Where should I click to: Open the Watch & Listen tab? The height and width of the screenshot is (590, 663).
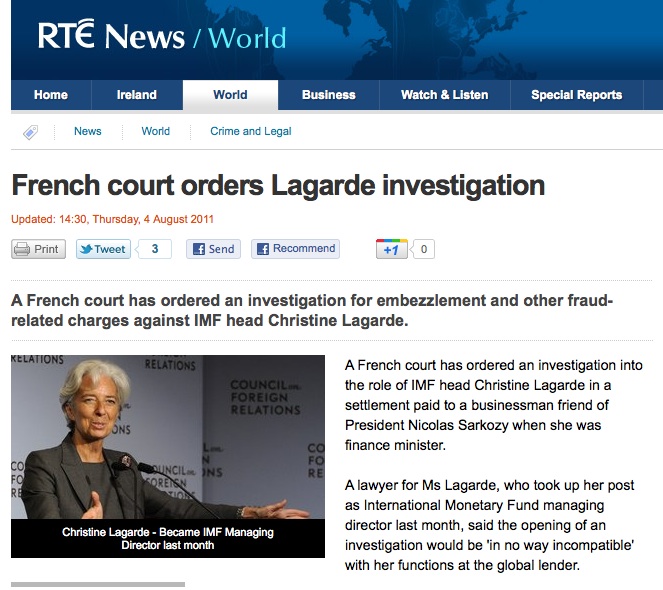(444, 95)
